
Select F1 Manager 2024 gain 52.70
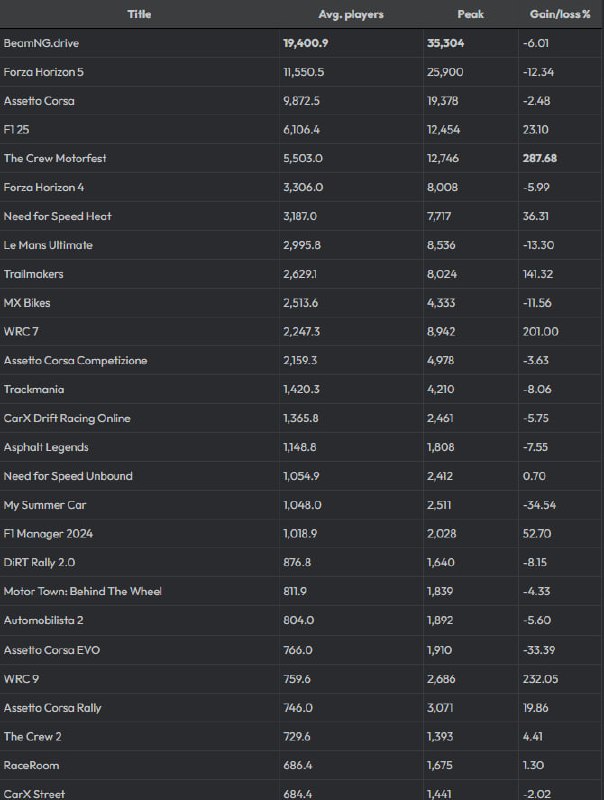[537, 534]
